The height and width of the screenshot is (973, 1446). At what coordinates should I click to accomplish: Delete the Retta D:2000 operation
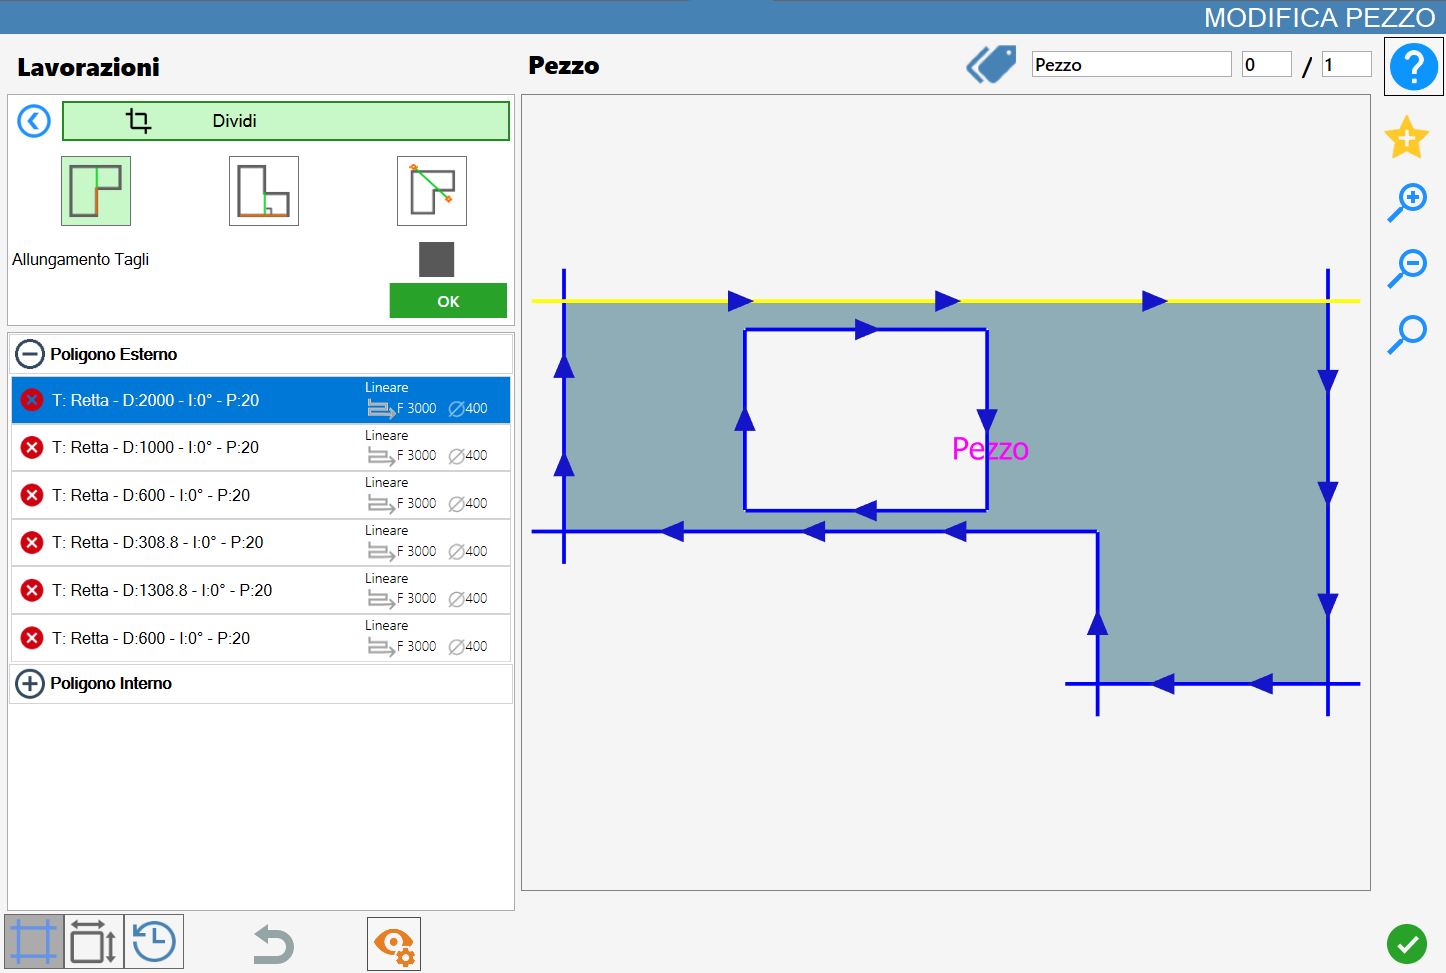coord(32,400)
